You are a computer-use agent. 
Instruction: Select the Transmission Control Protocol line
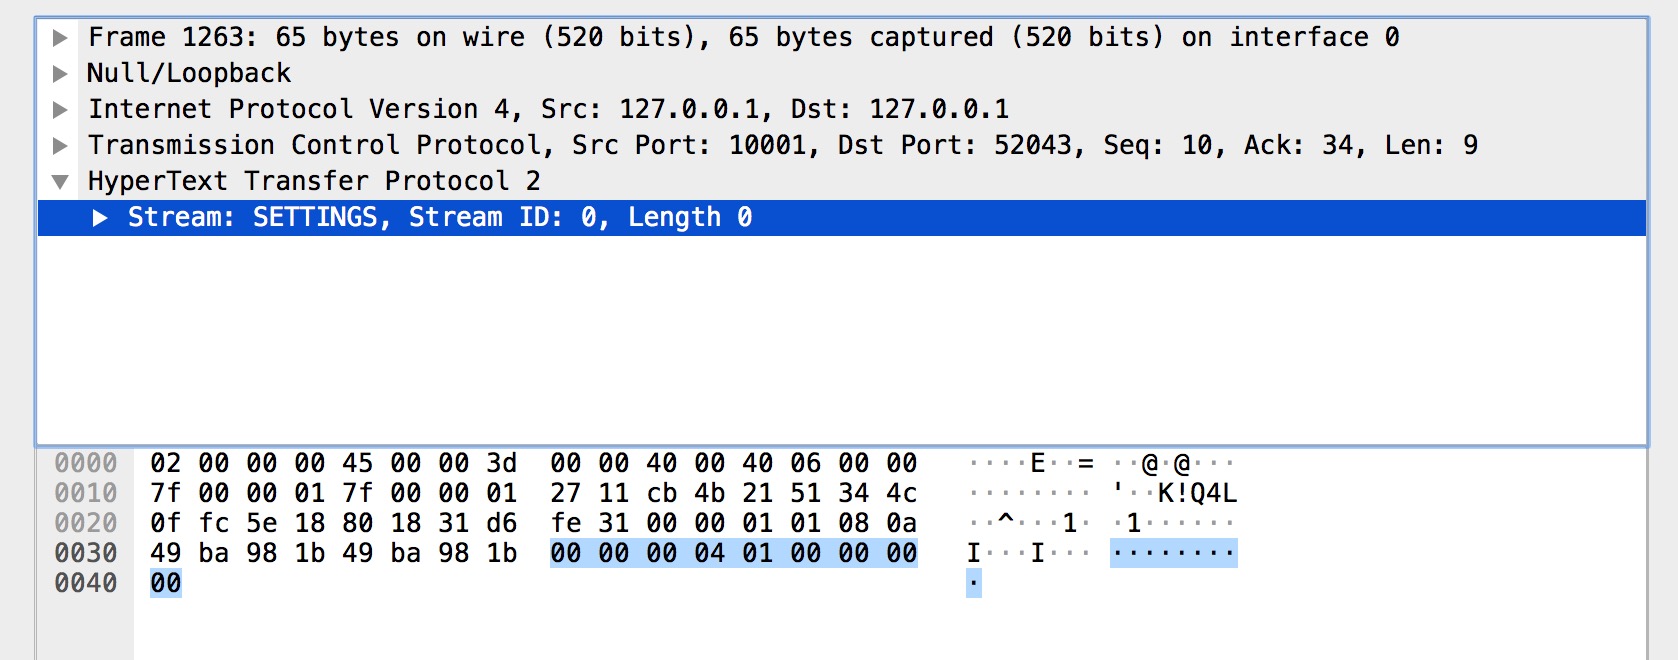click(782, 146)
